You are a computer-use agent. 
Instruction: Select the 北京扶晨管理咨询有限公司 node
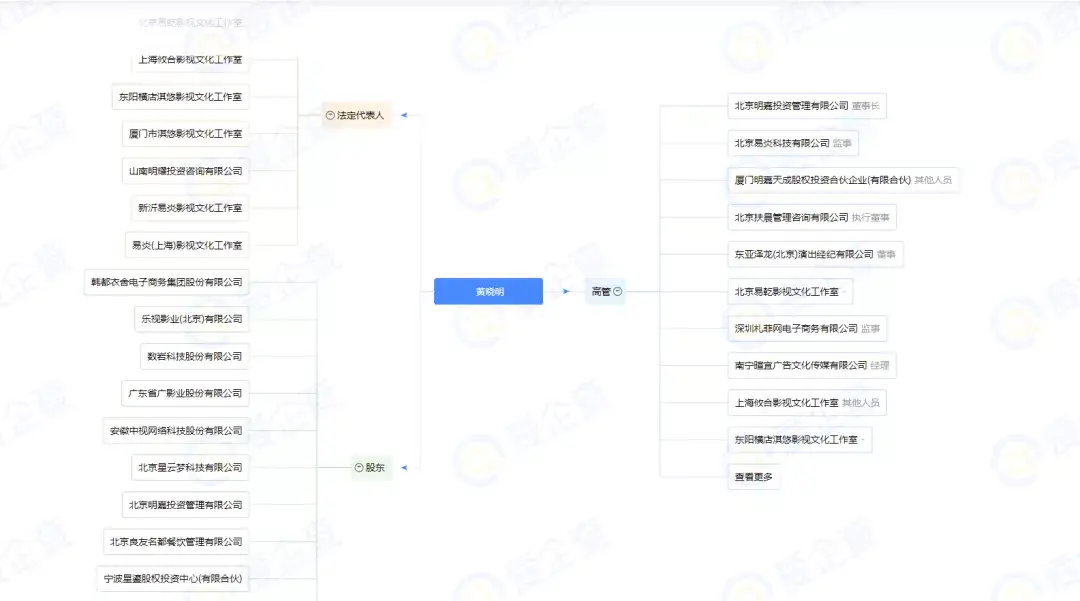(x=791, y=217)
